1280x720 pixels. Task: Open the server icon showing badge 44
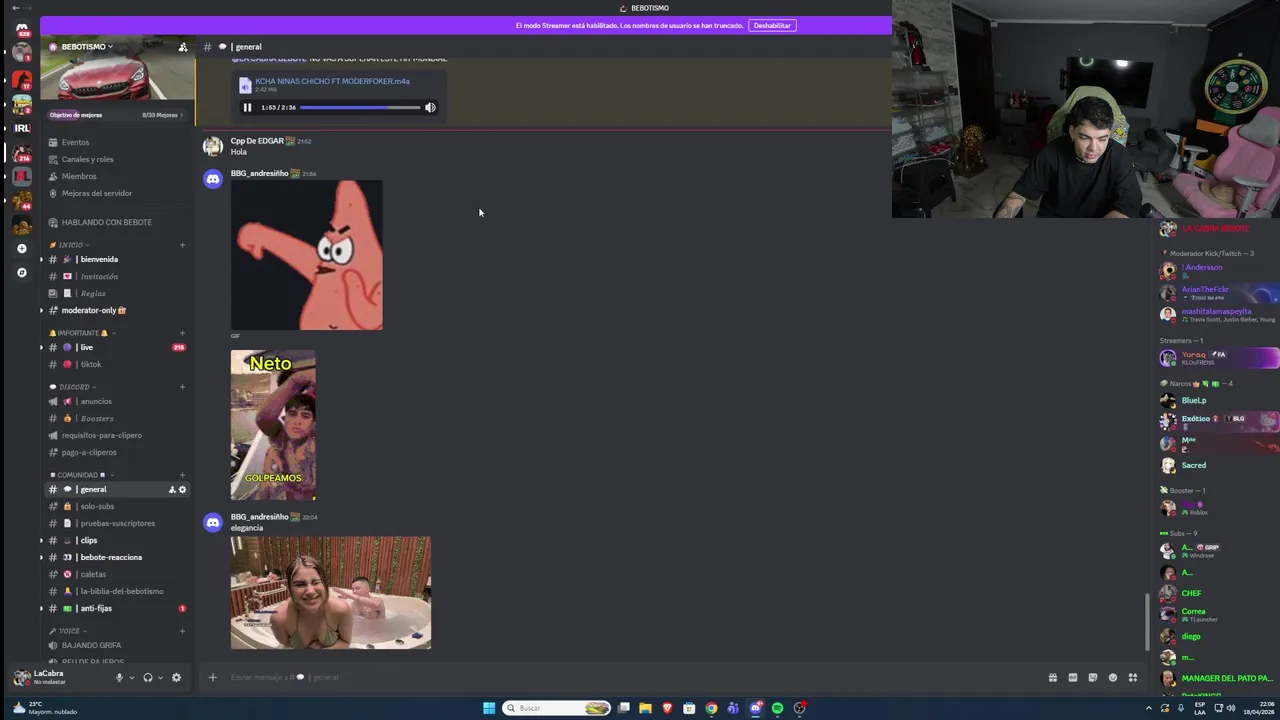(22, 201)
